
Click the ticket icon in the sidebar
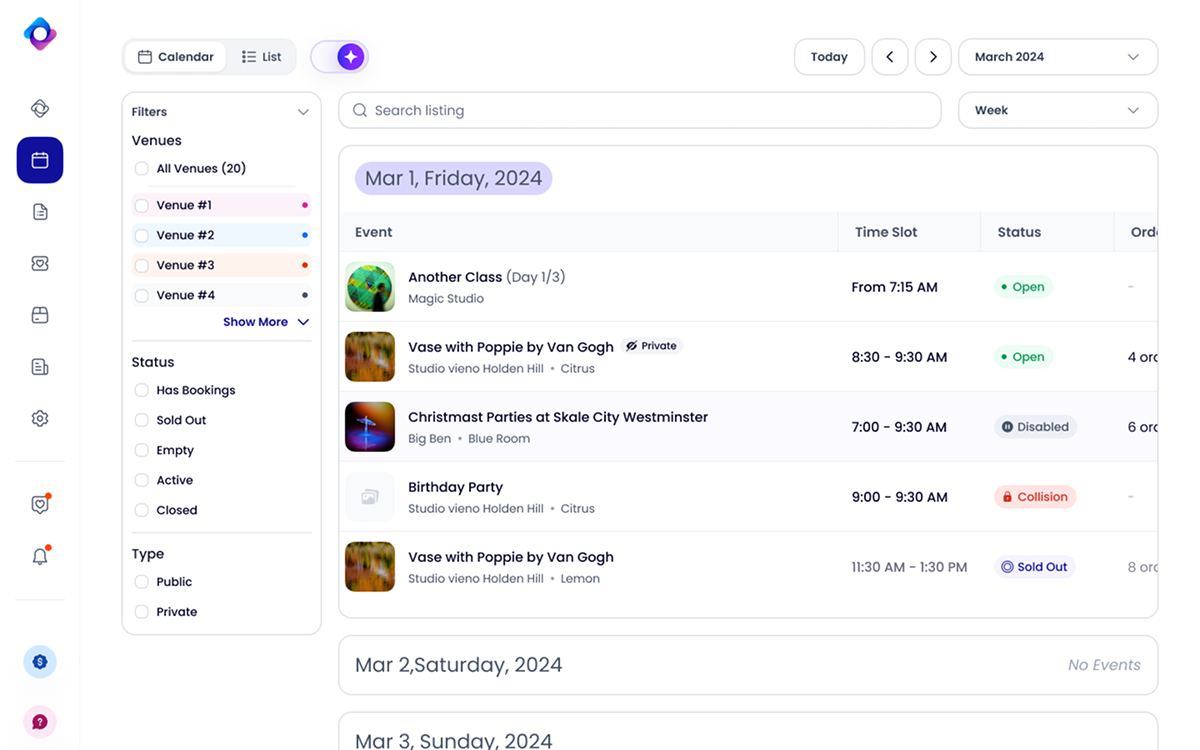pyautogui.click(x=39, y=263)
